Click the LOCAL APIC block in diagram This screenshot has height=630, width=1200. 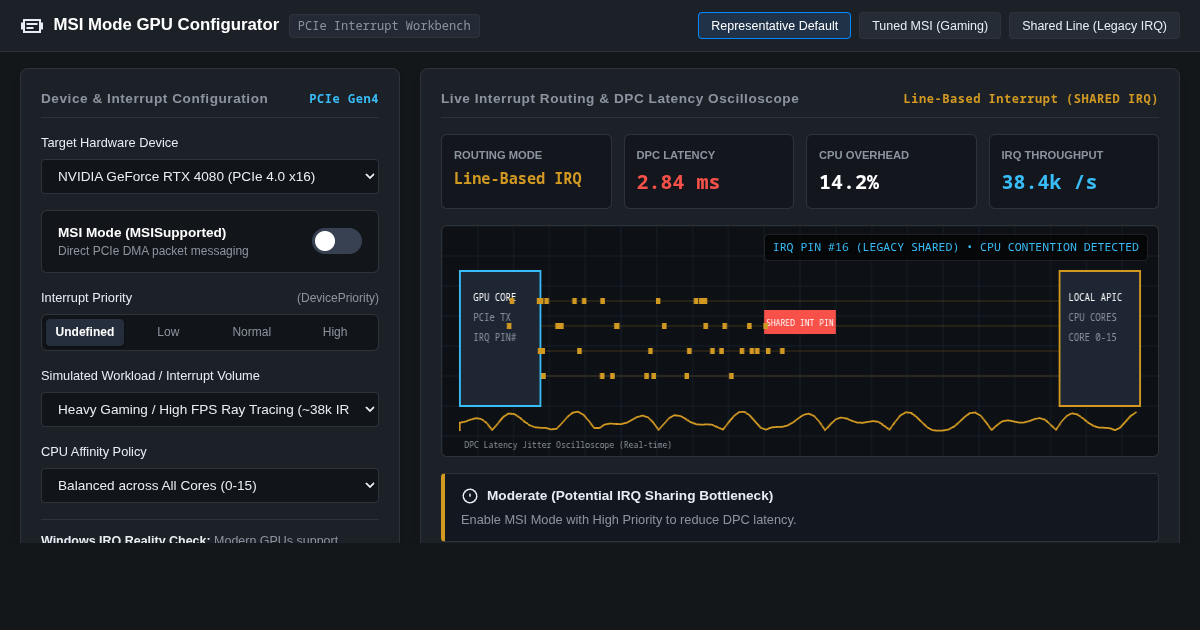1100,338
